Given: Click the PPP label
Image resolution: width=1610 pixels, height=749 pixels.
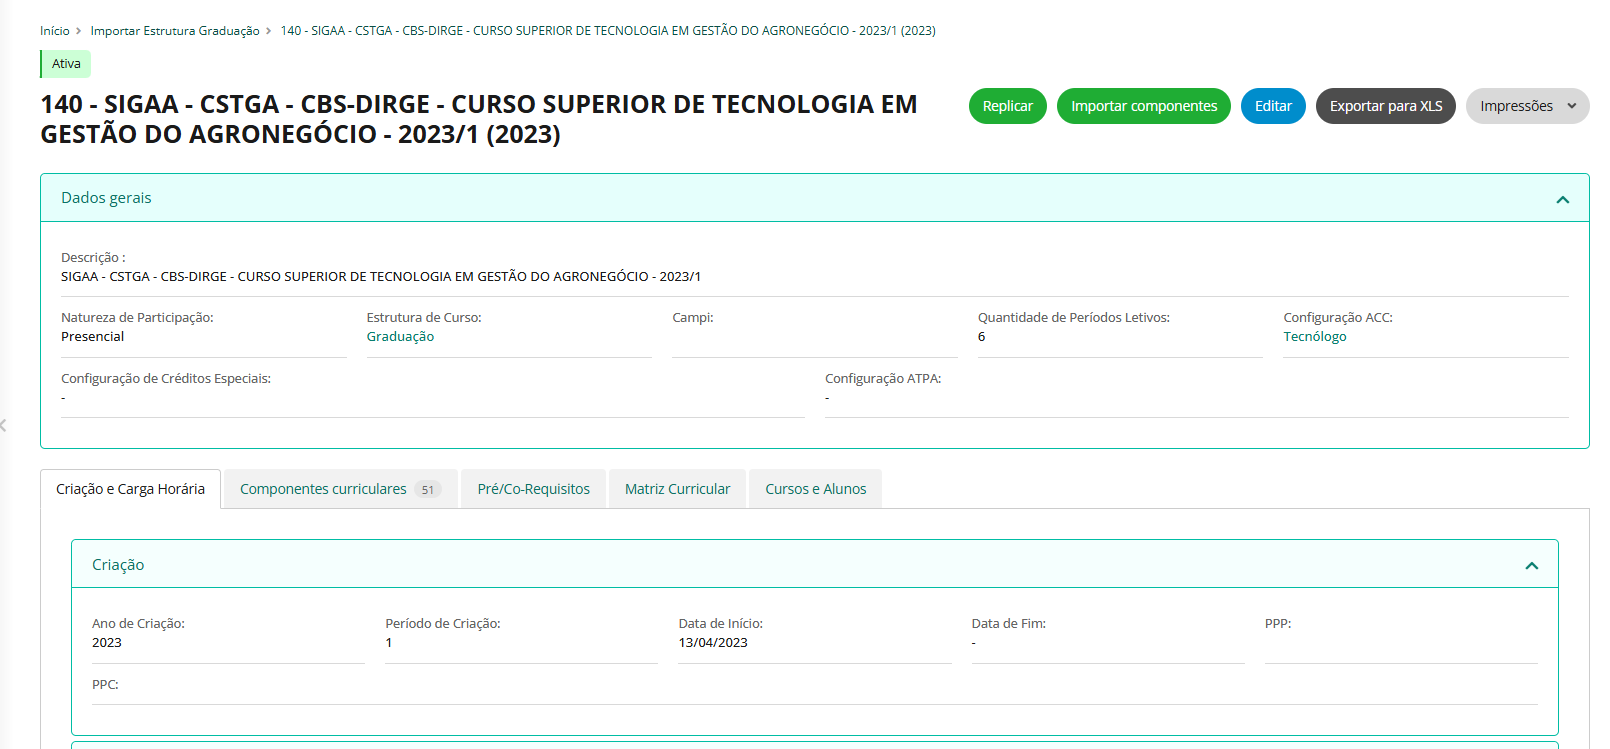Looking at the screenshot, I should click(x=1278, y=624).
